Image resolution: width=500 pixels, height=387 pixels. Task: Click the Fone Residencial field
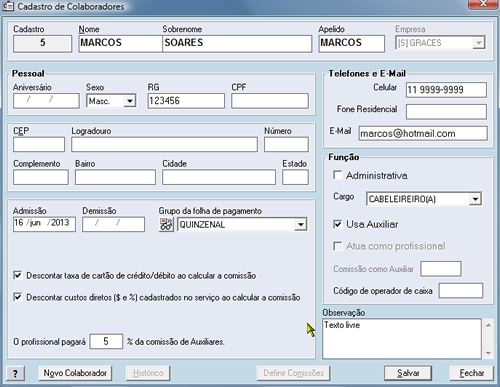(446, 112)
